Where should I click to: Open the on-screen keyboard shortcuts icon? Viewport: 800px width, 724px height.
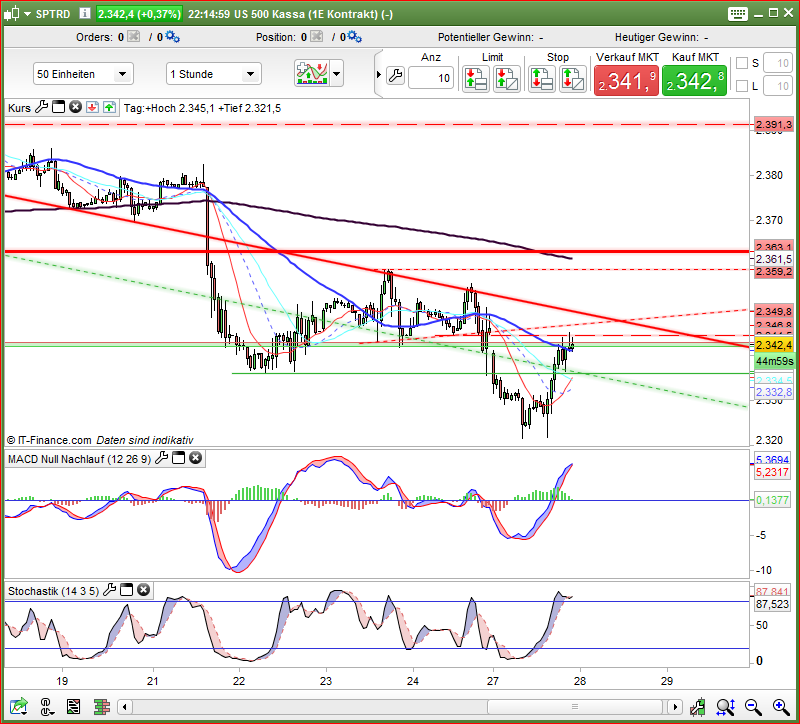(x=738, y=14)
